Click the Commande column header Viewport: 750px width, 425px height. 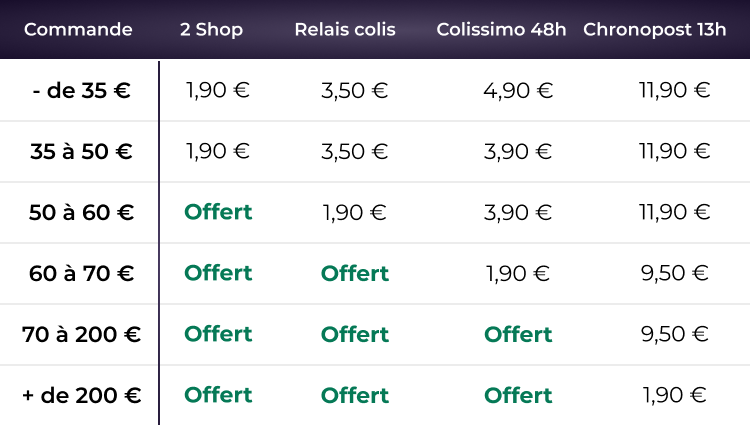coord(78,29)
